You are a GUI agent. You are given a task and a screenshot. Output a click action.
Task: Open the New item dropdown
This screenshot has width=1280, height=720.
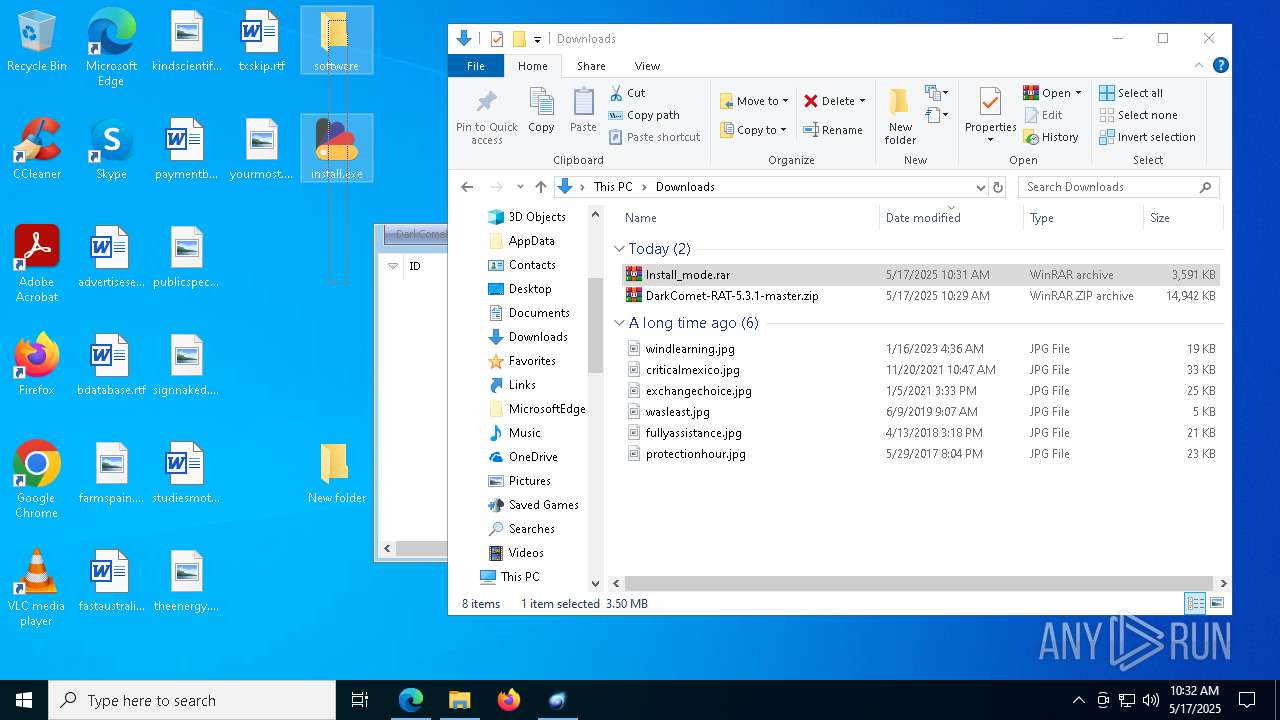937,93
